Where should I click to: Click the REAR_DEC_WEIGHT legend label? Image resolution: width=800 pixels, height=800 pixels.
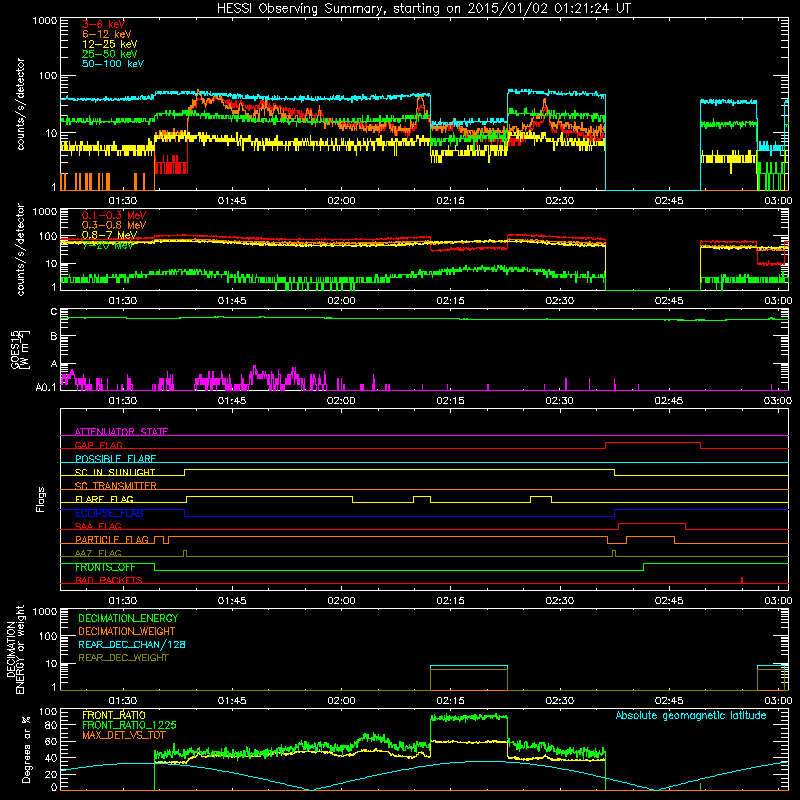[123, 658]
